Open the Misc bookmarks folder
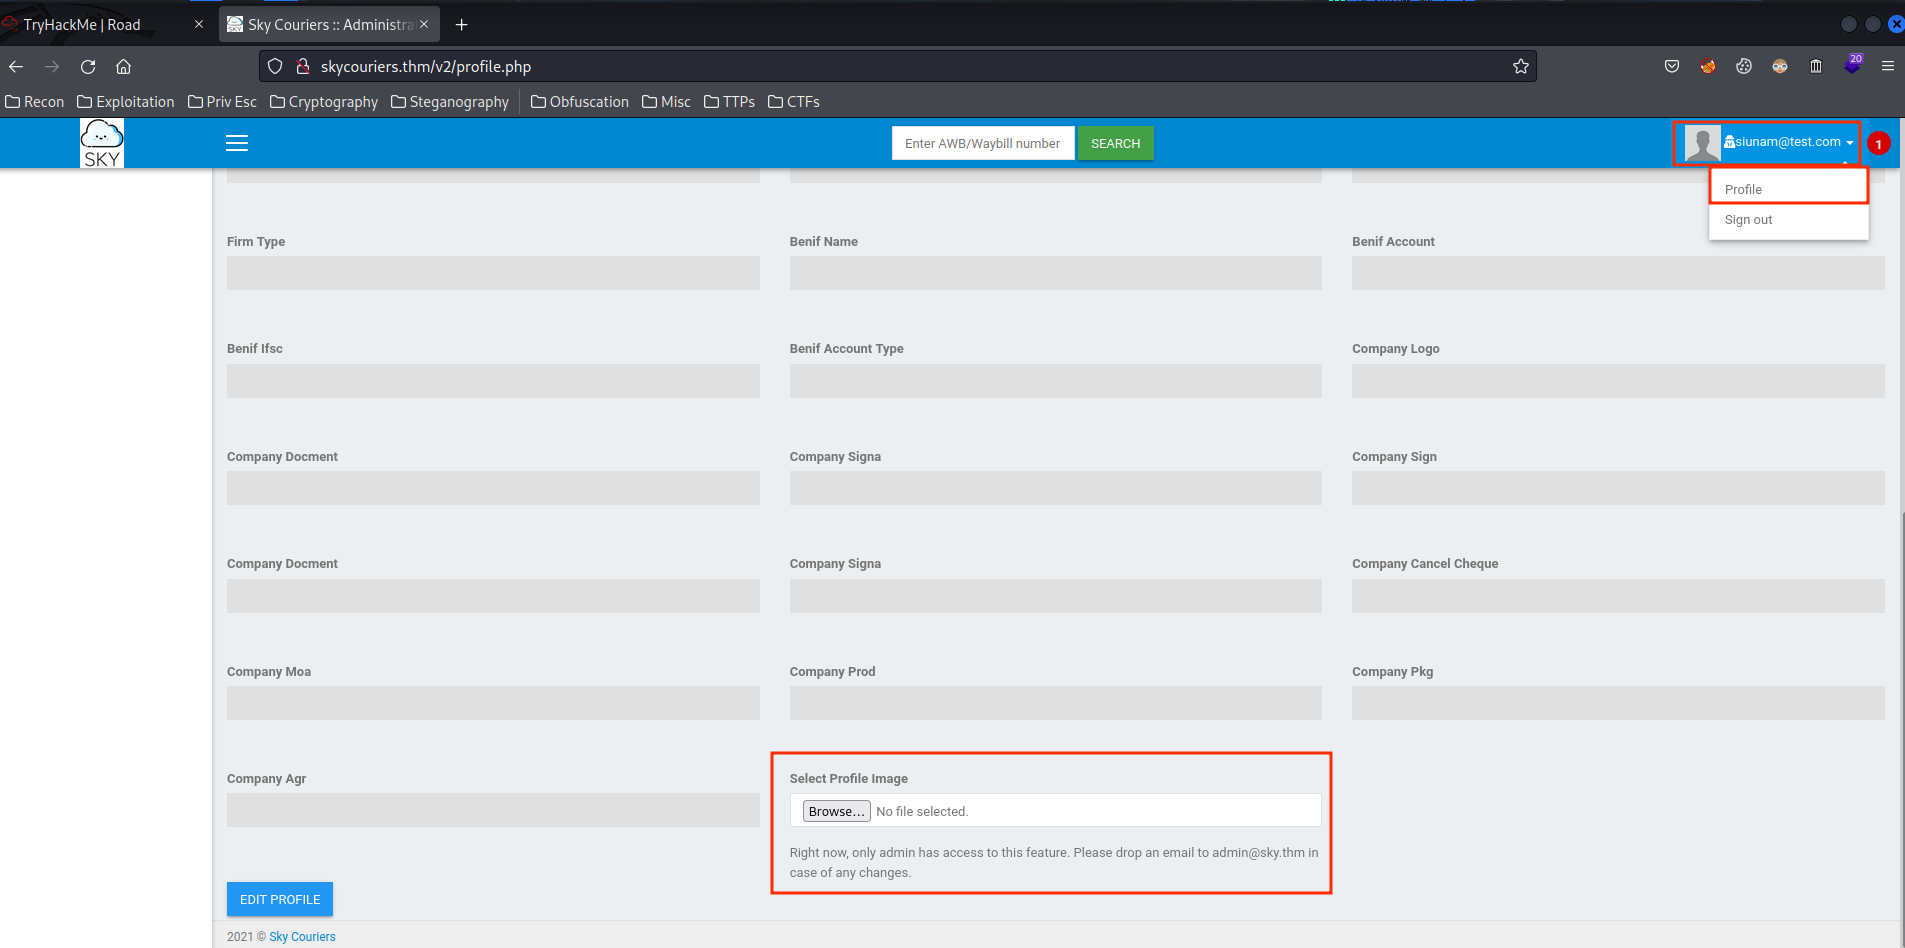Image resolution: width=1905 pixels, height=948 pixels. point(666,102)
